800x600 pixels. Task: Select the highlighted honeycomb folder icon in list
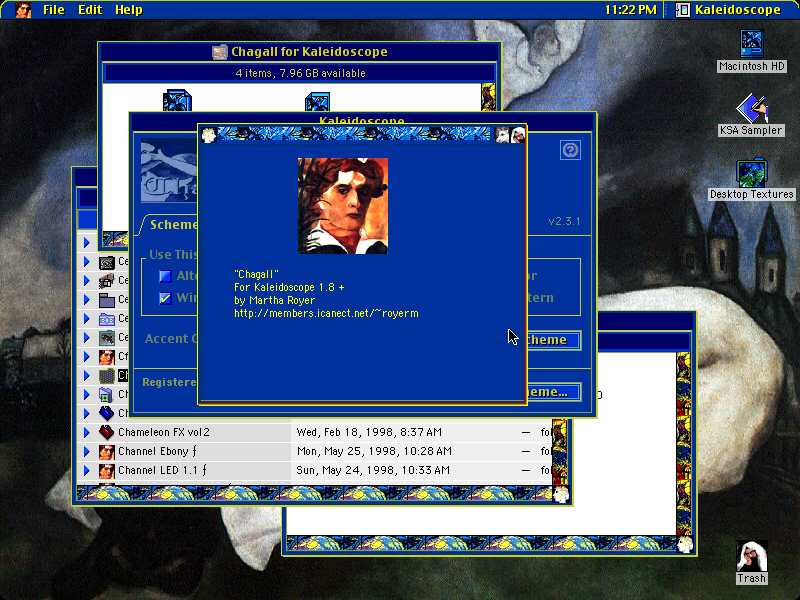pos(107,376)
